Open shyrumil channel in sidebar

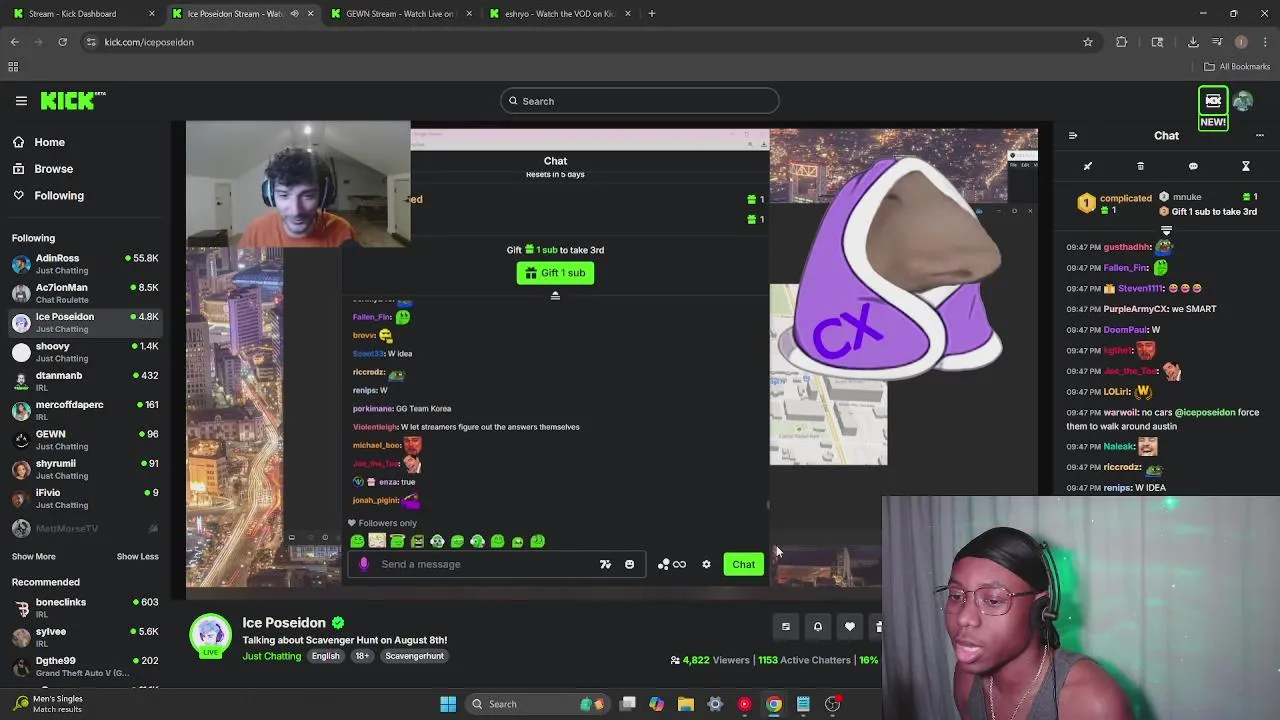click(x=85, y=469)
